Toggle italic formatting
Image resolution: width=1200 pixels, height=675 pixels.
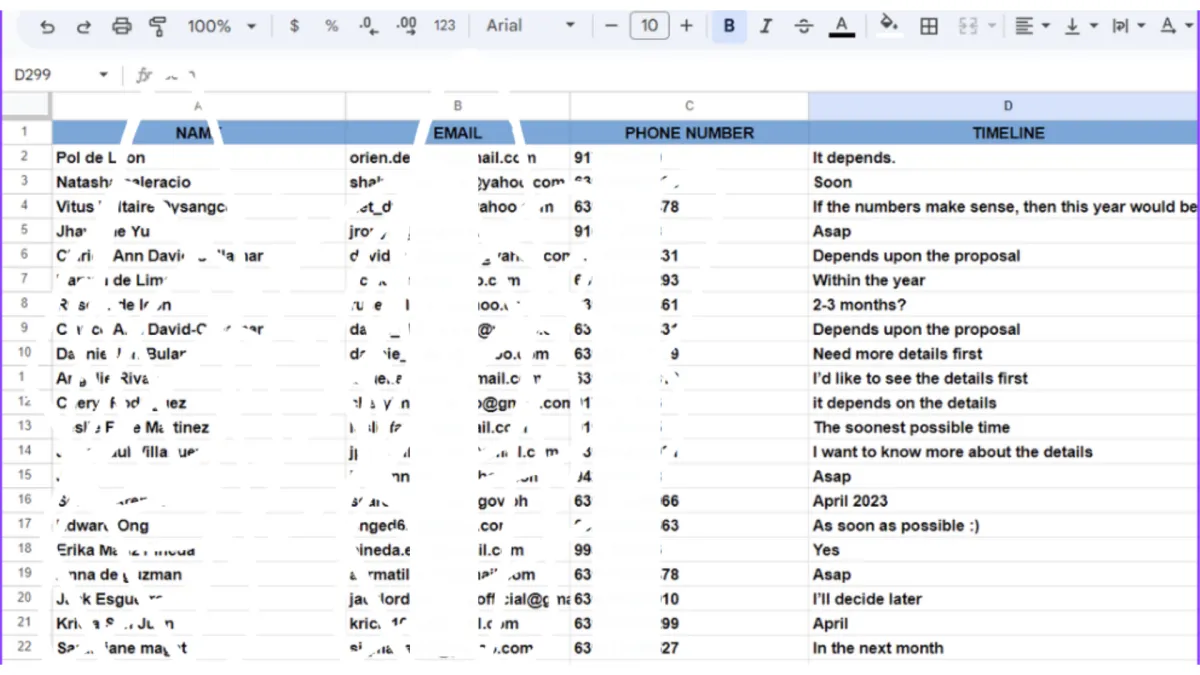coord(766,26)
